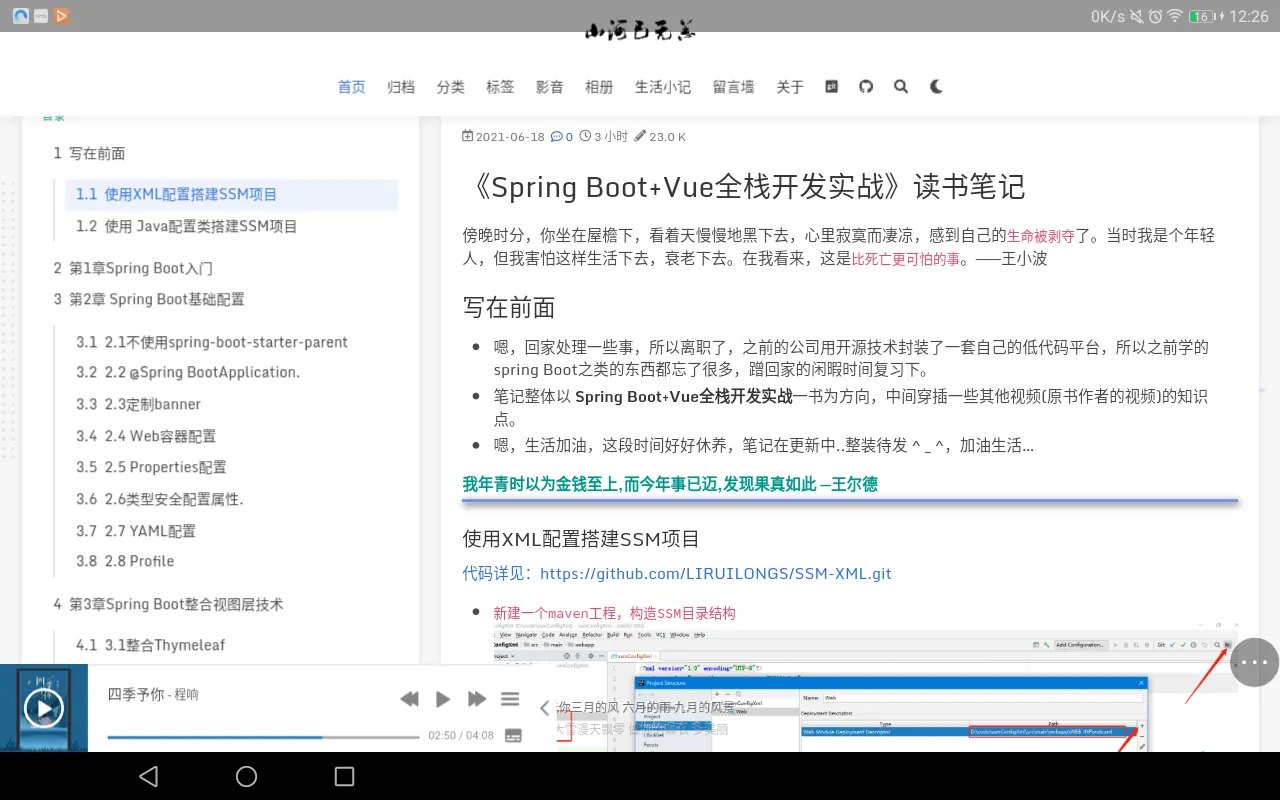Collapse the music player with the left chevron
Image resolution: width=1280 pixels, height=800 pixels.
tap(544, 708)
